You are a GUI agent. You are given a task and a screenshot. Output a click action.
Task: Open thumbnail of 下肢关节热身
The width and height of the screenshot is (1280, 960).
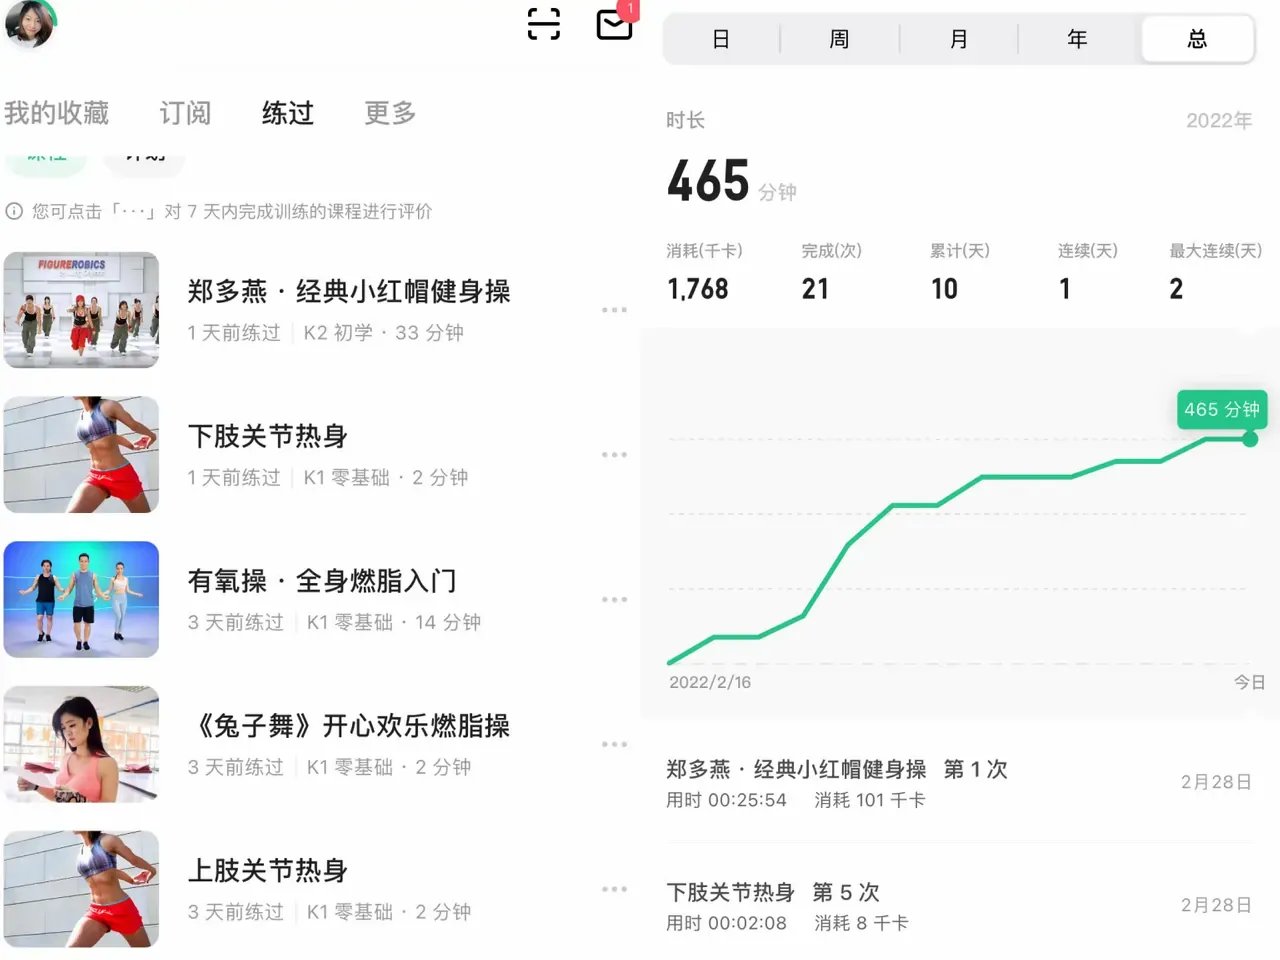81,455
